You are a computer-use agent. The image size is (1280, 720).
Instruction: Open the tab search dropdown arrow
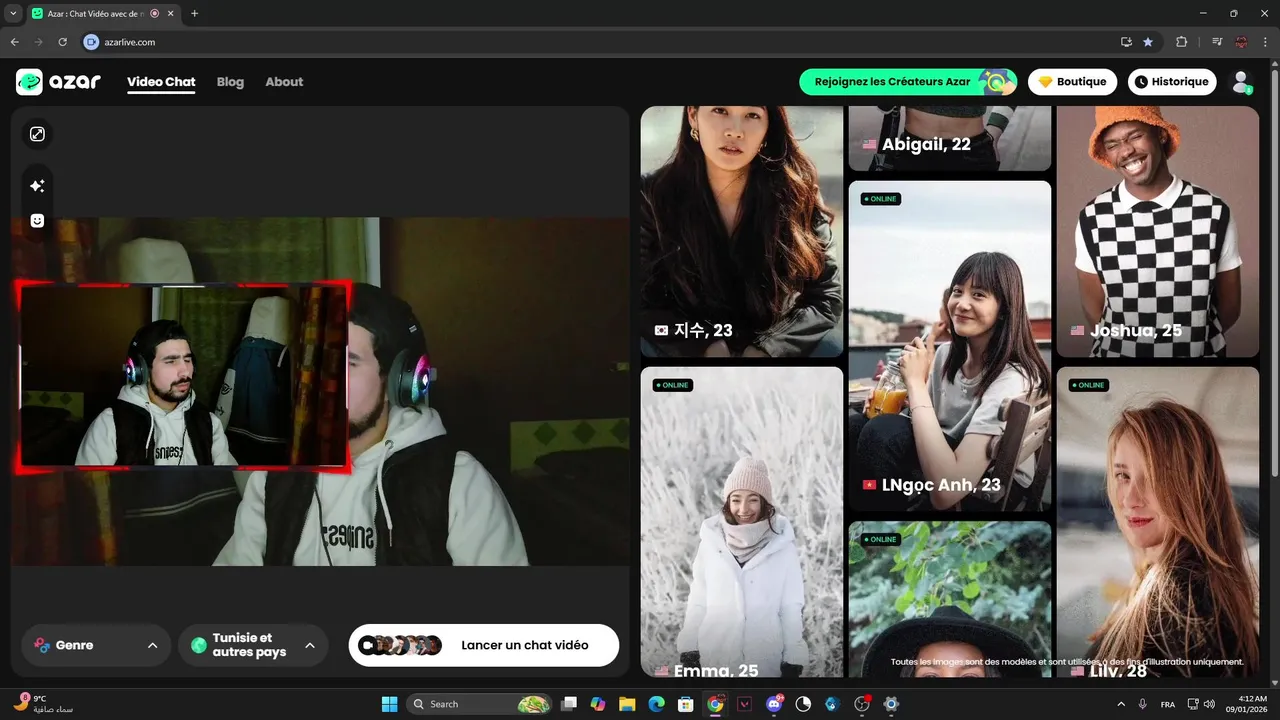[13, 14]
